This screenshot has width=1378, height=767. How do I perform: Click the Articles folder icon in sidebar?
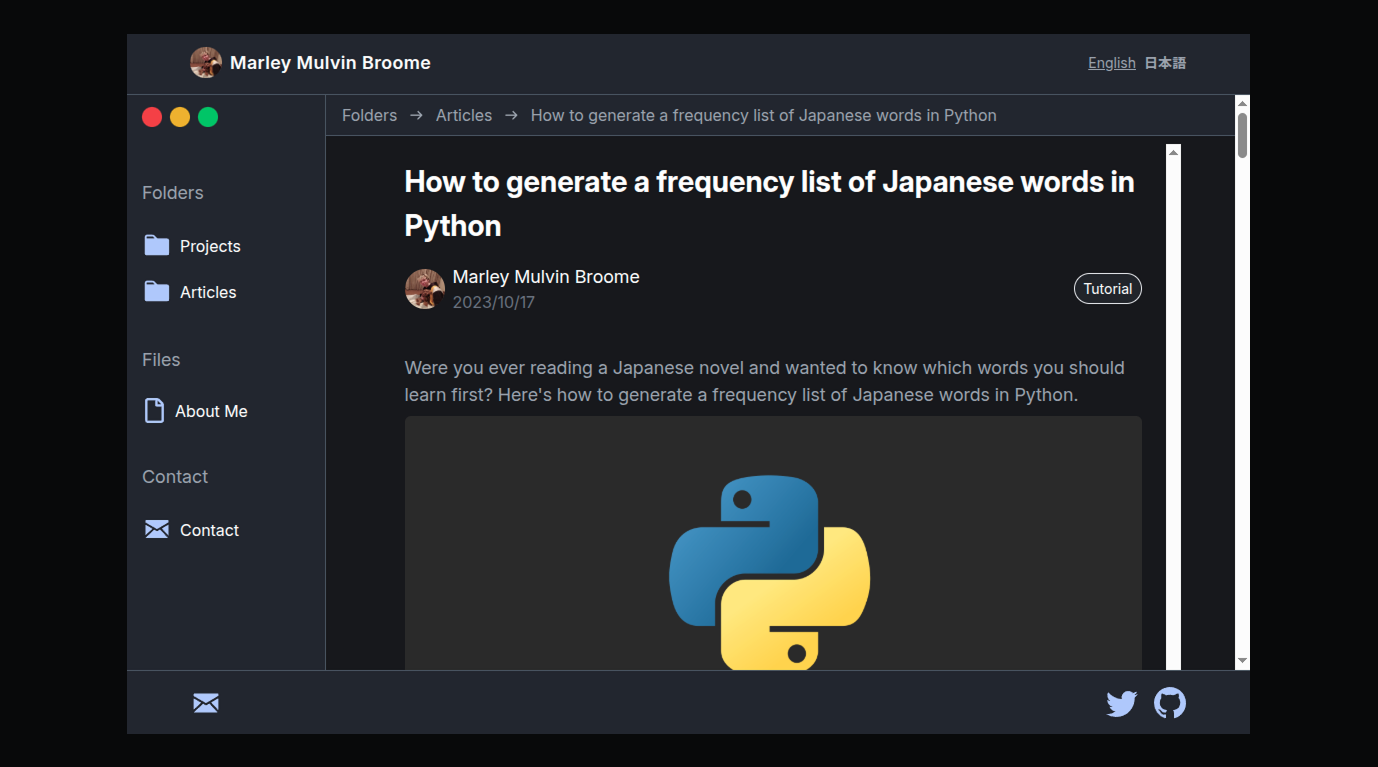click(x=157, y=291)
